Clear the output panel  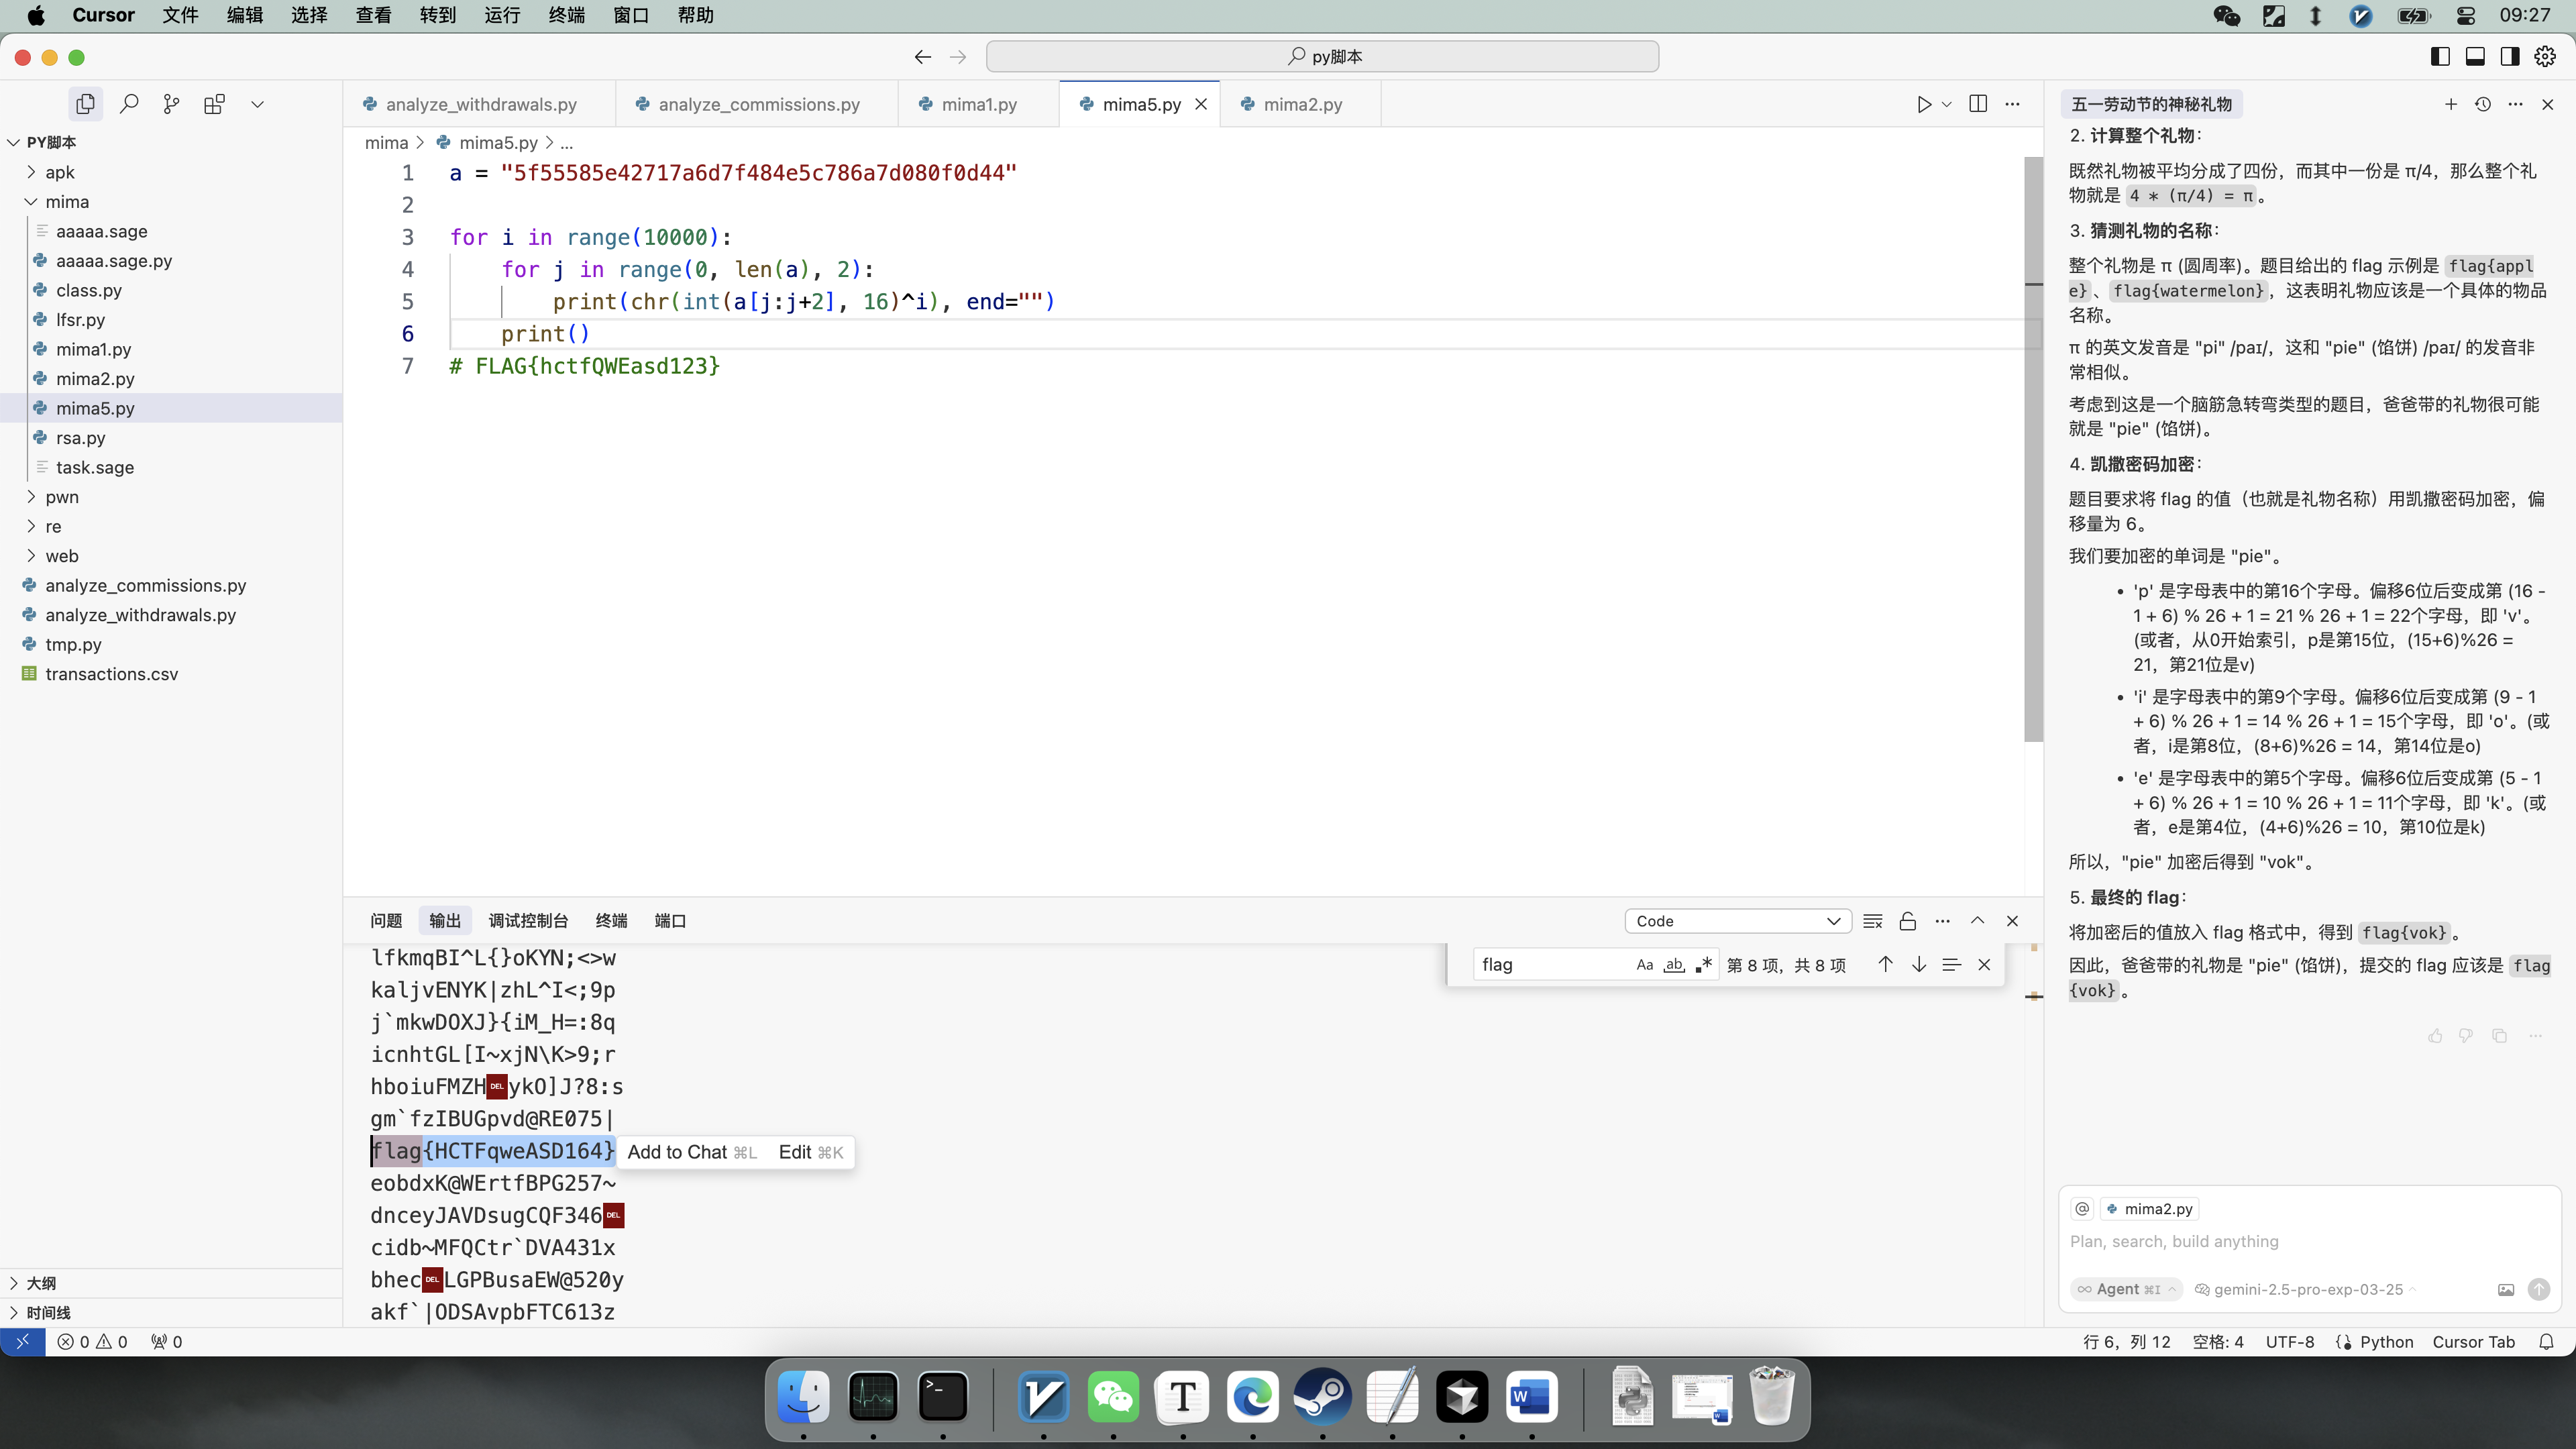(x=1873, y=921)
